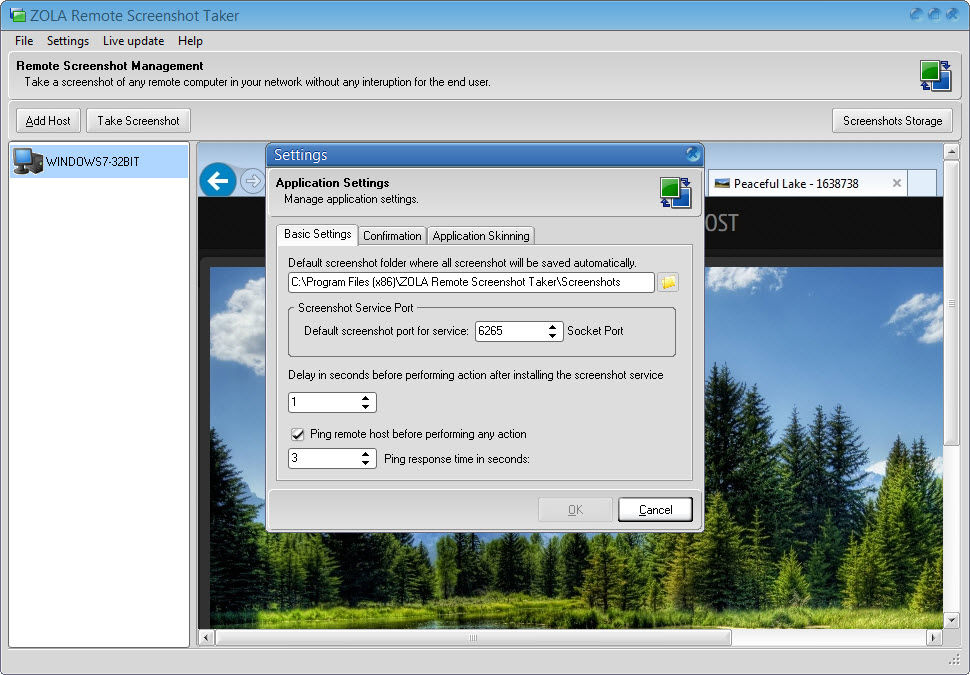Viewport: 970px width, 675px height.
Task: Open the Settings menu
Action: tap(68, 41)
